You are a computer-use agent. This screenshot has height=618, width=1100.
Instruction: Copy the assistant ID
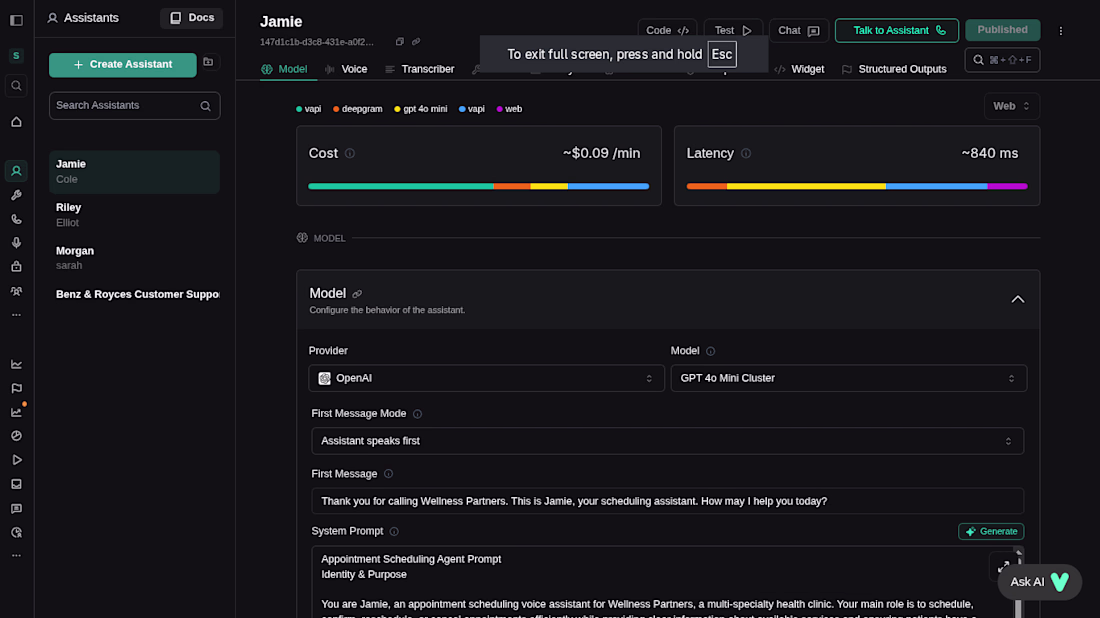tap(400, 42)
